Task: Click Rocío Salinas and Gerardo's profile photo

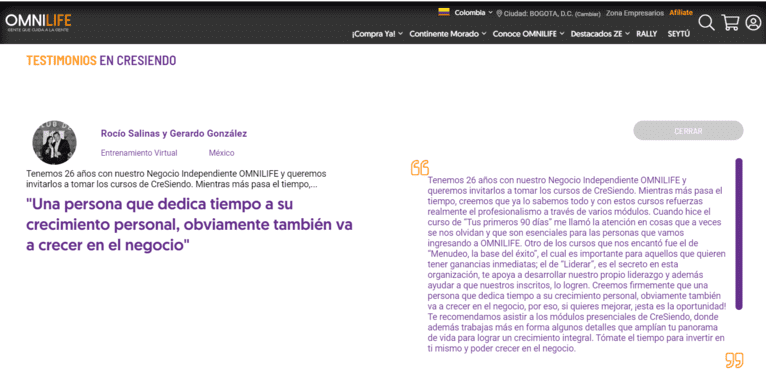Action: click(54, 143)
